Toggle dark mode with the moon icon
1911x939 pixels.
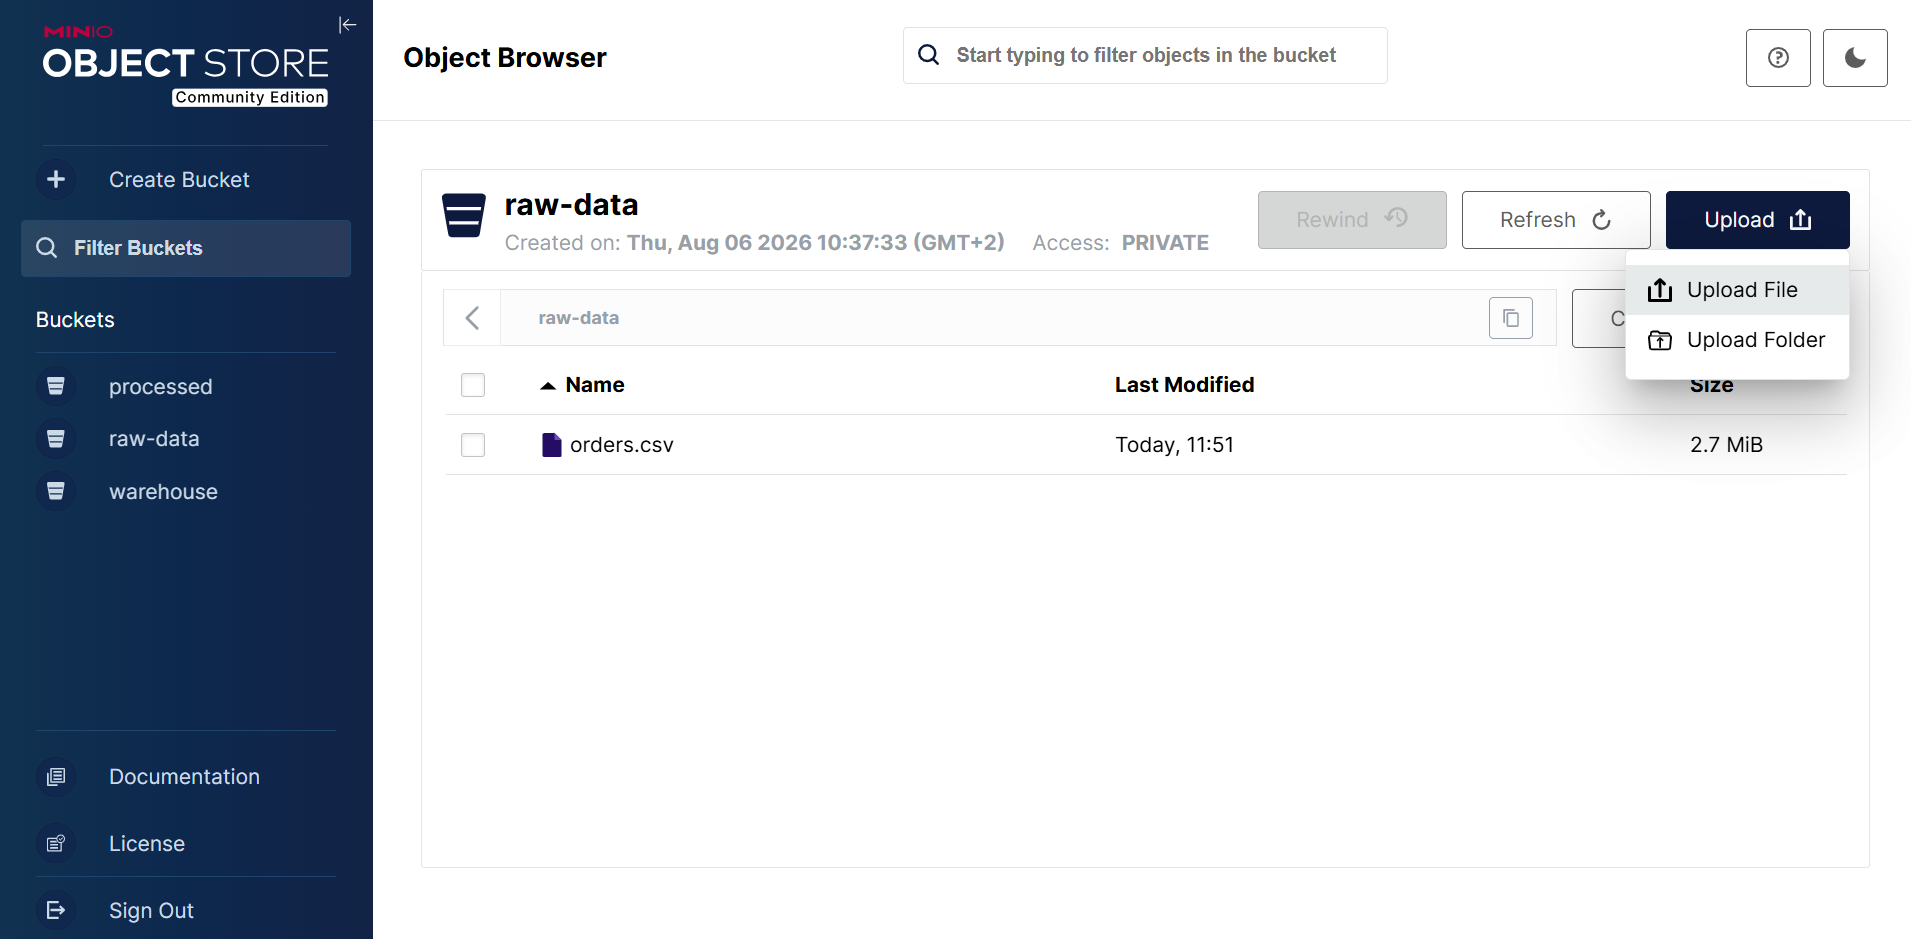tap(1855, 58)
